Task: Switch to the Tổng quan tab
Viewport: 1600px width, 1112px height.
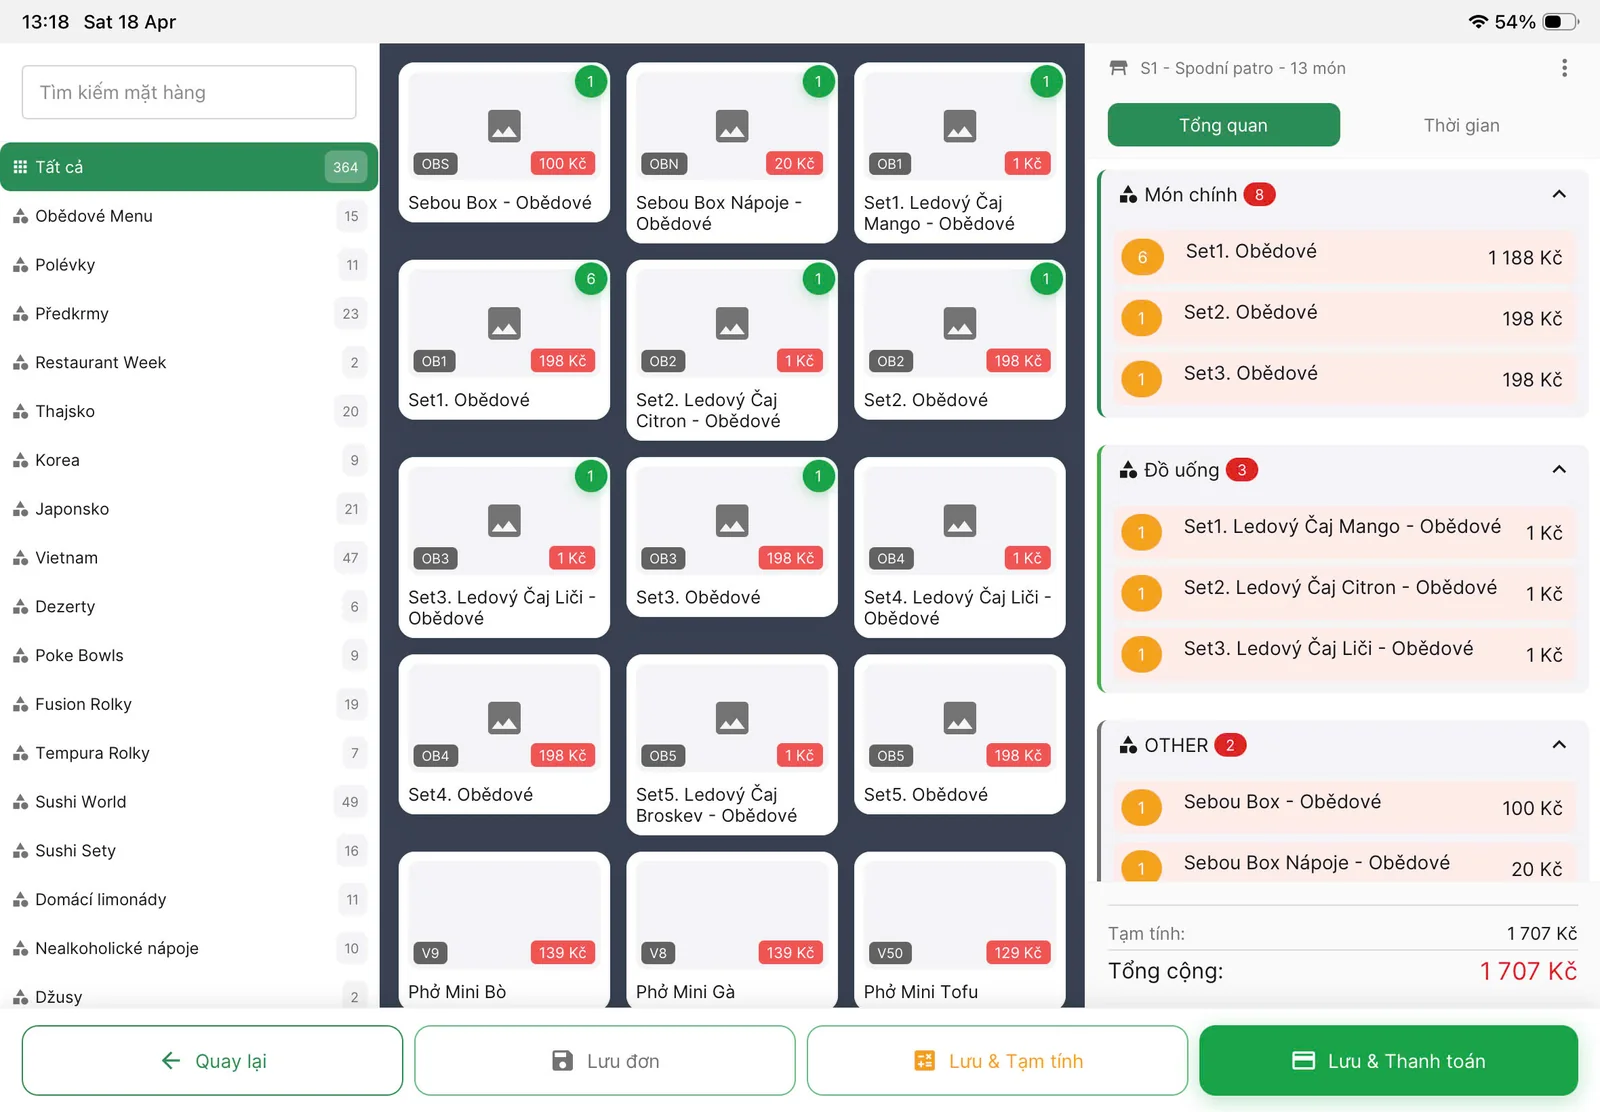Action: (1224, 125)
